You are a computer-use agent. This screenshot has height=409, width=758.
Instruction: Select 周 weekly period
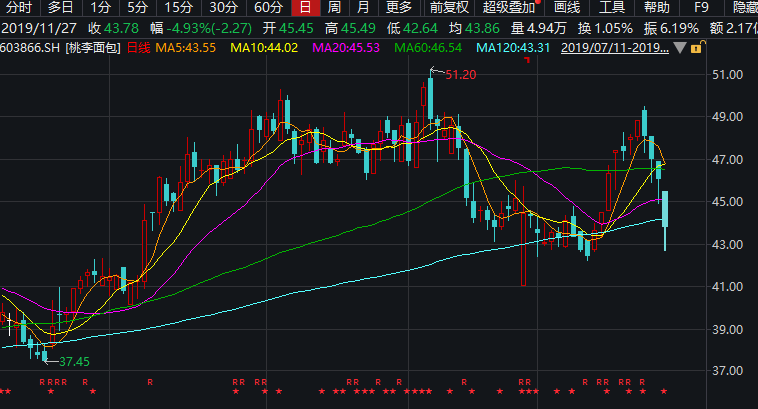[333, 7]
